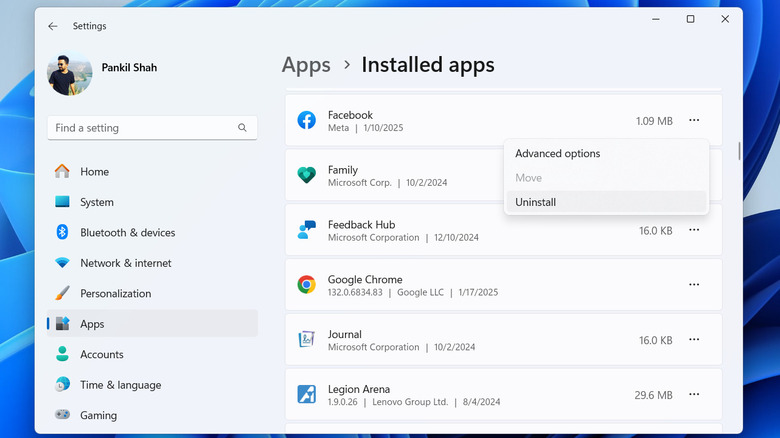The height and width of the screenshot is (438, 780).
Task: Click the Feedback Hub app icon
Action: [x=307, y=231]
